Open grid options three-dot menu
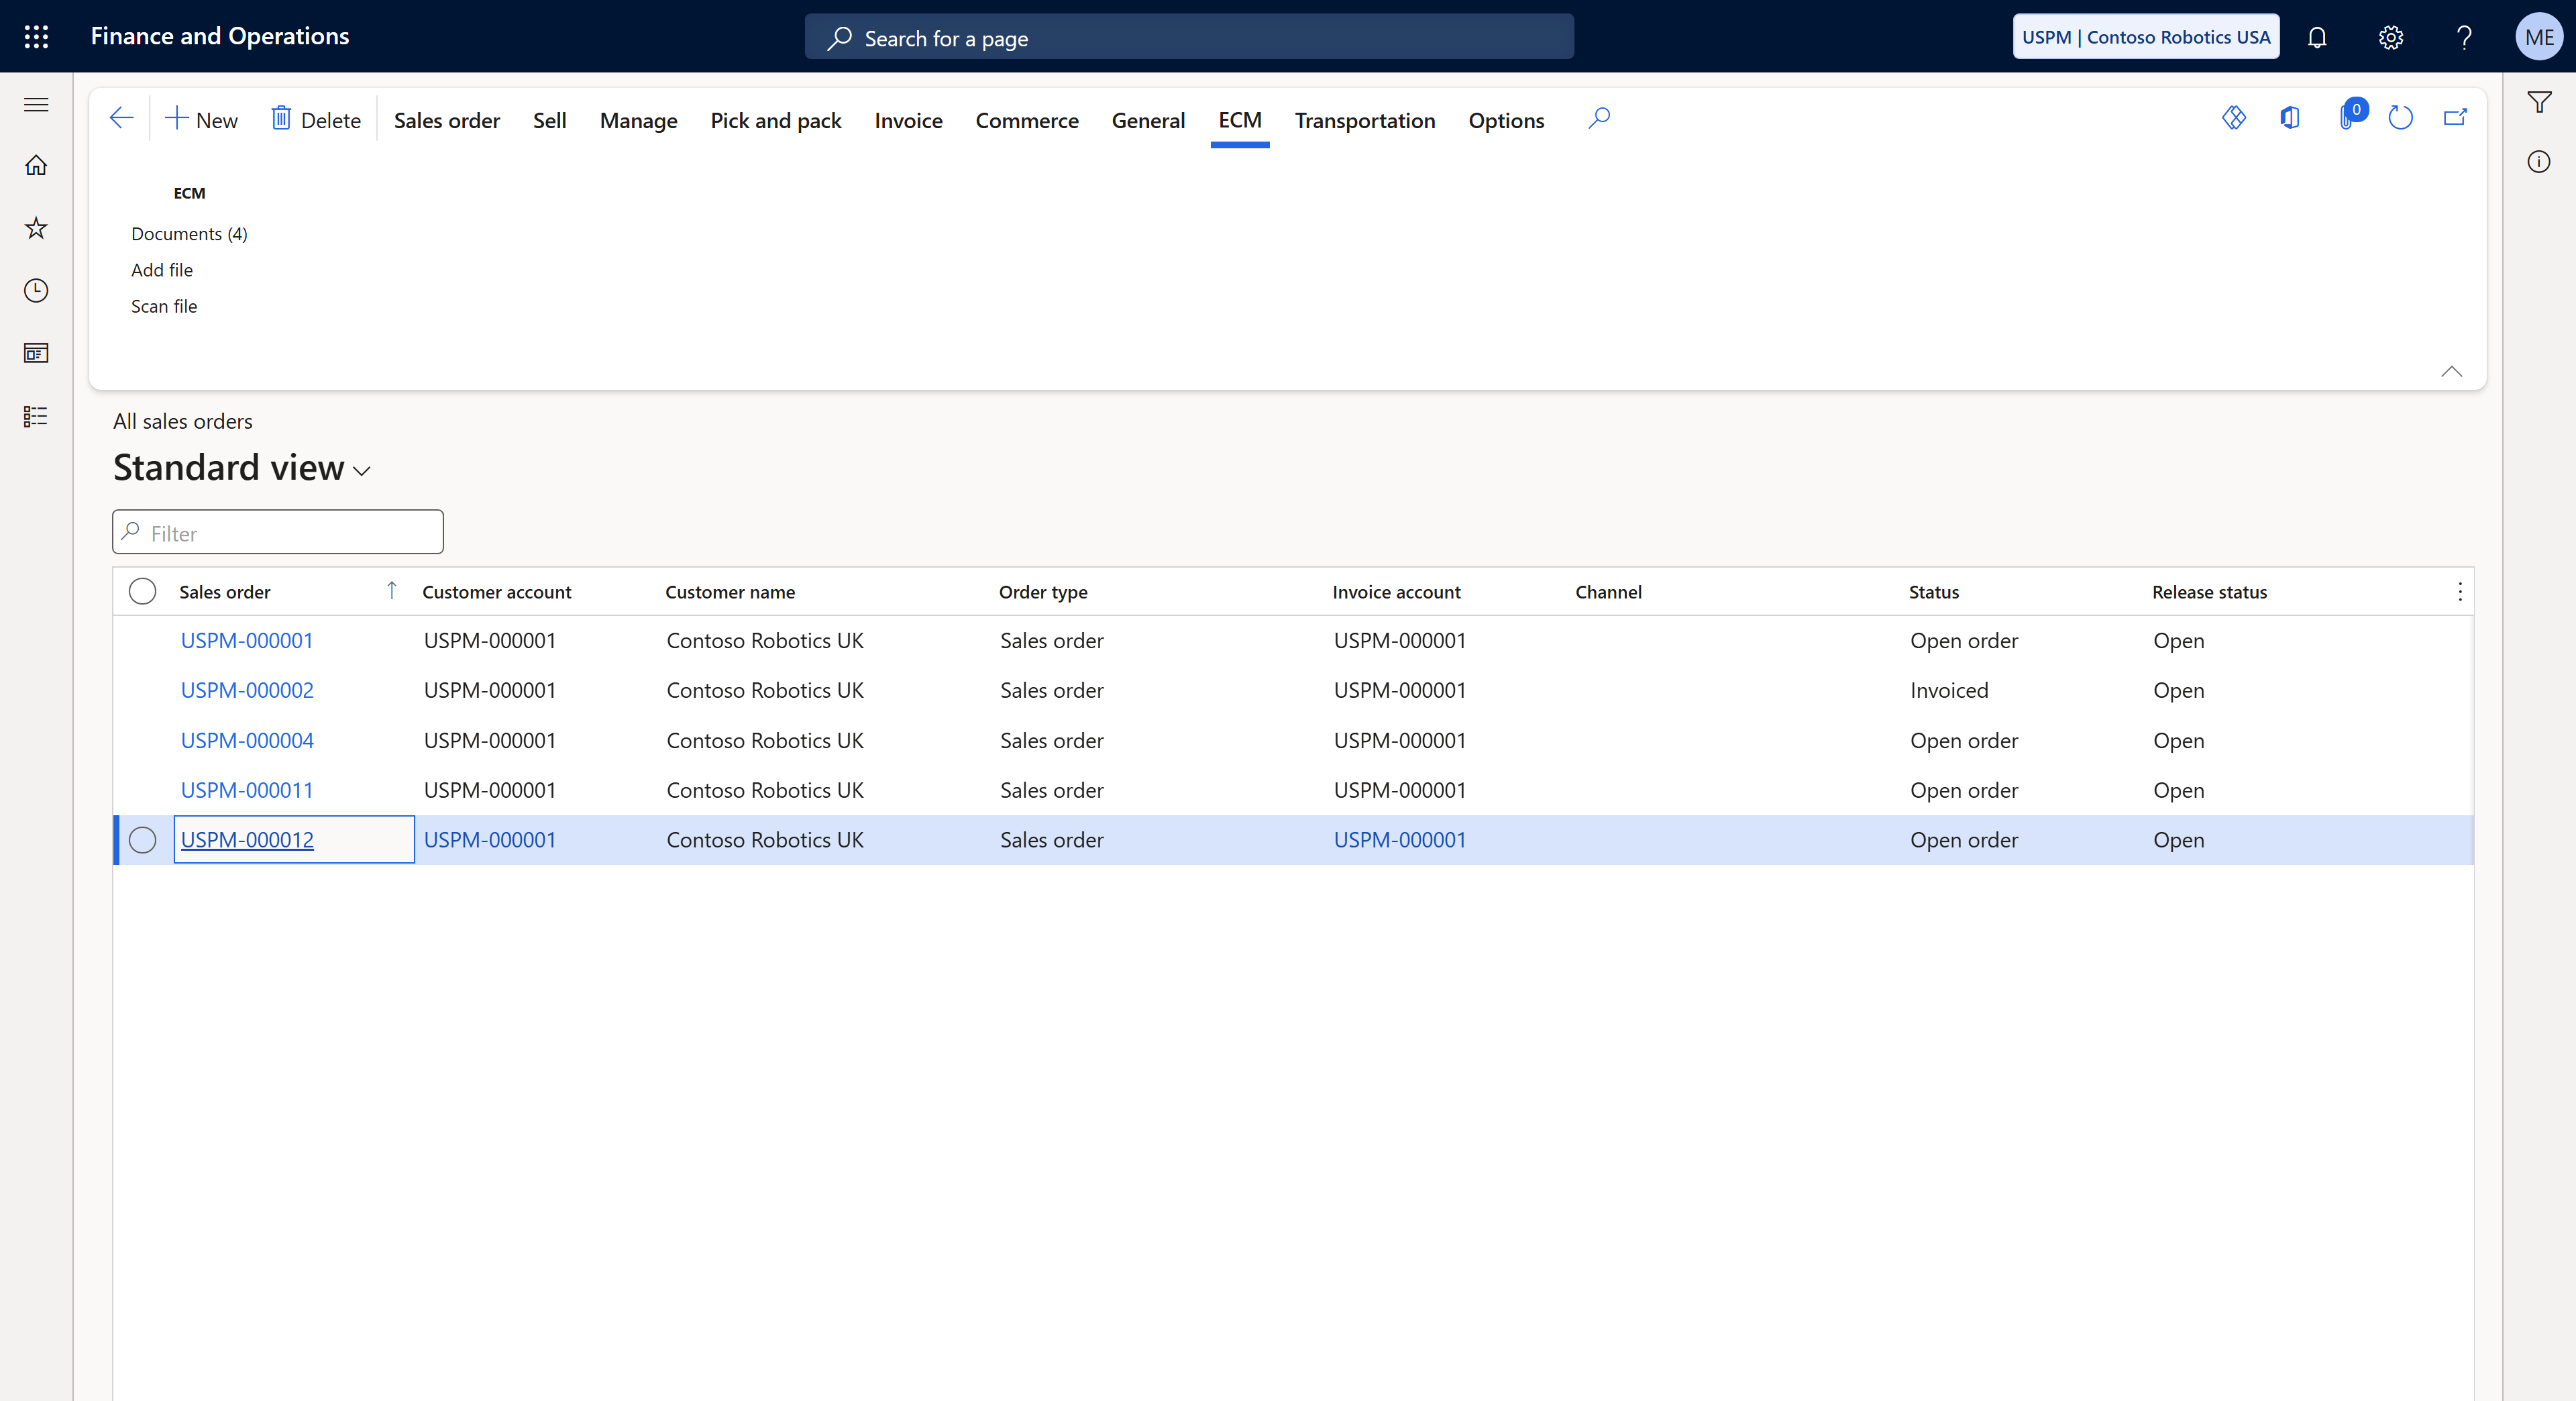Image resolution: width=2576 pixels, height=1401 pixels. click(2460, 591)
